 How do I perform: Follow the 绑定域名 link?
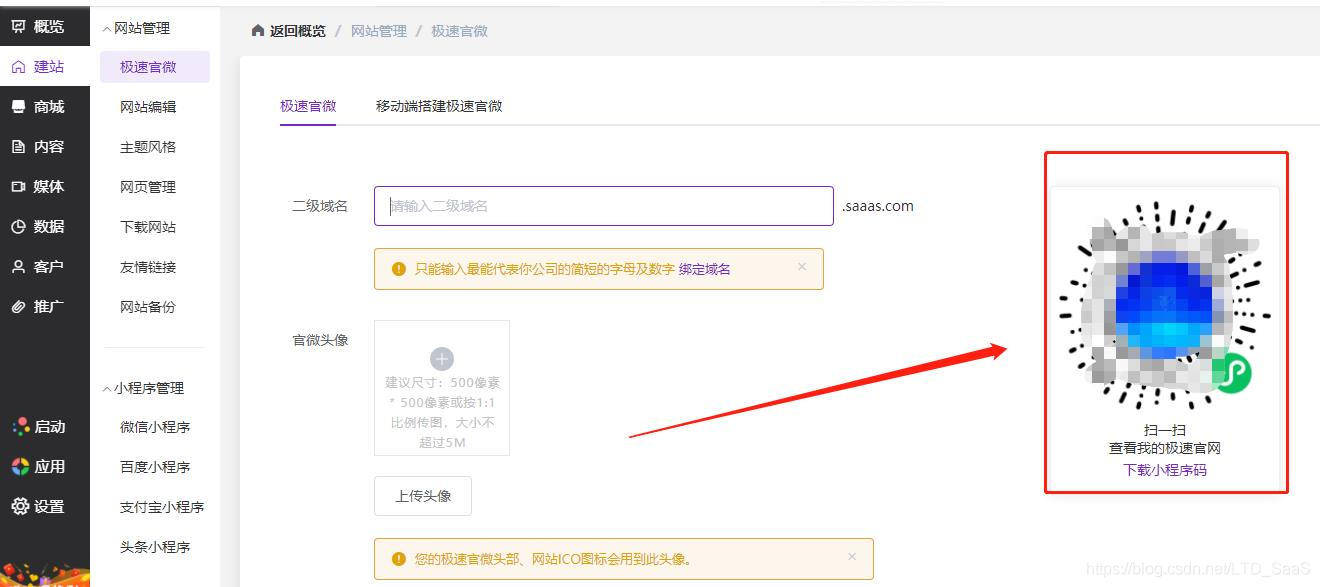click(705, 269)
